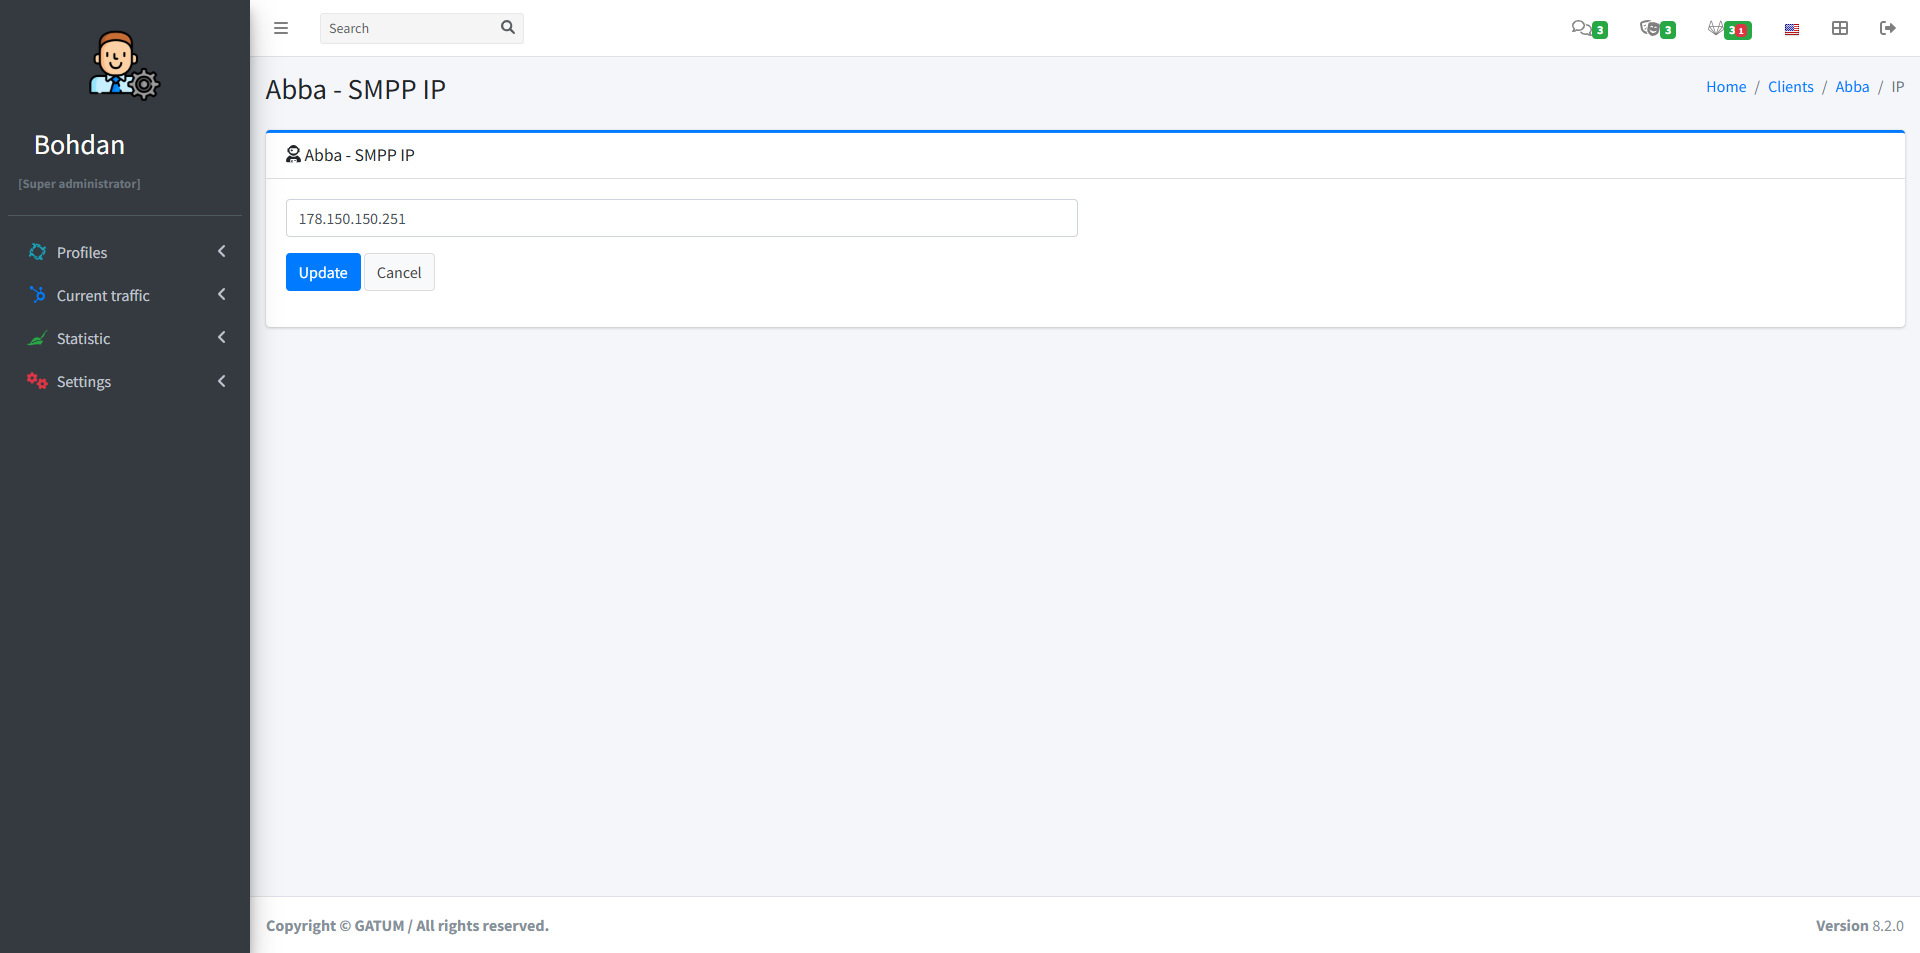Screen dimensions: 1920x953
Task: Go to Home via breadcrumb
Action: (x=1726, y=87)
